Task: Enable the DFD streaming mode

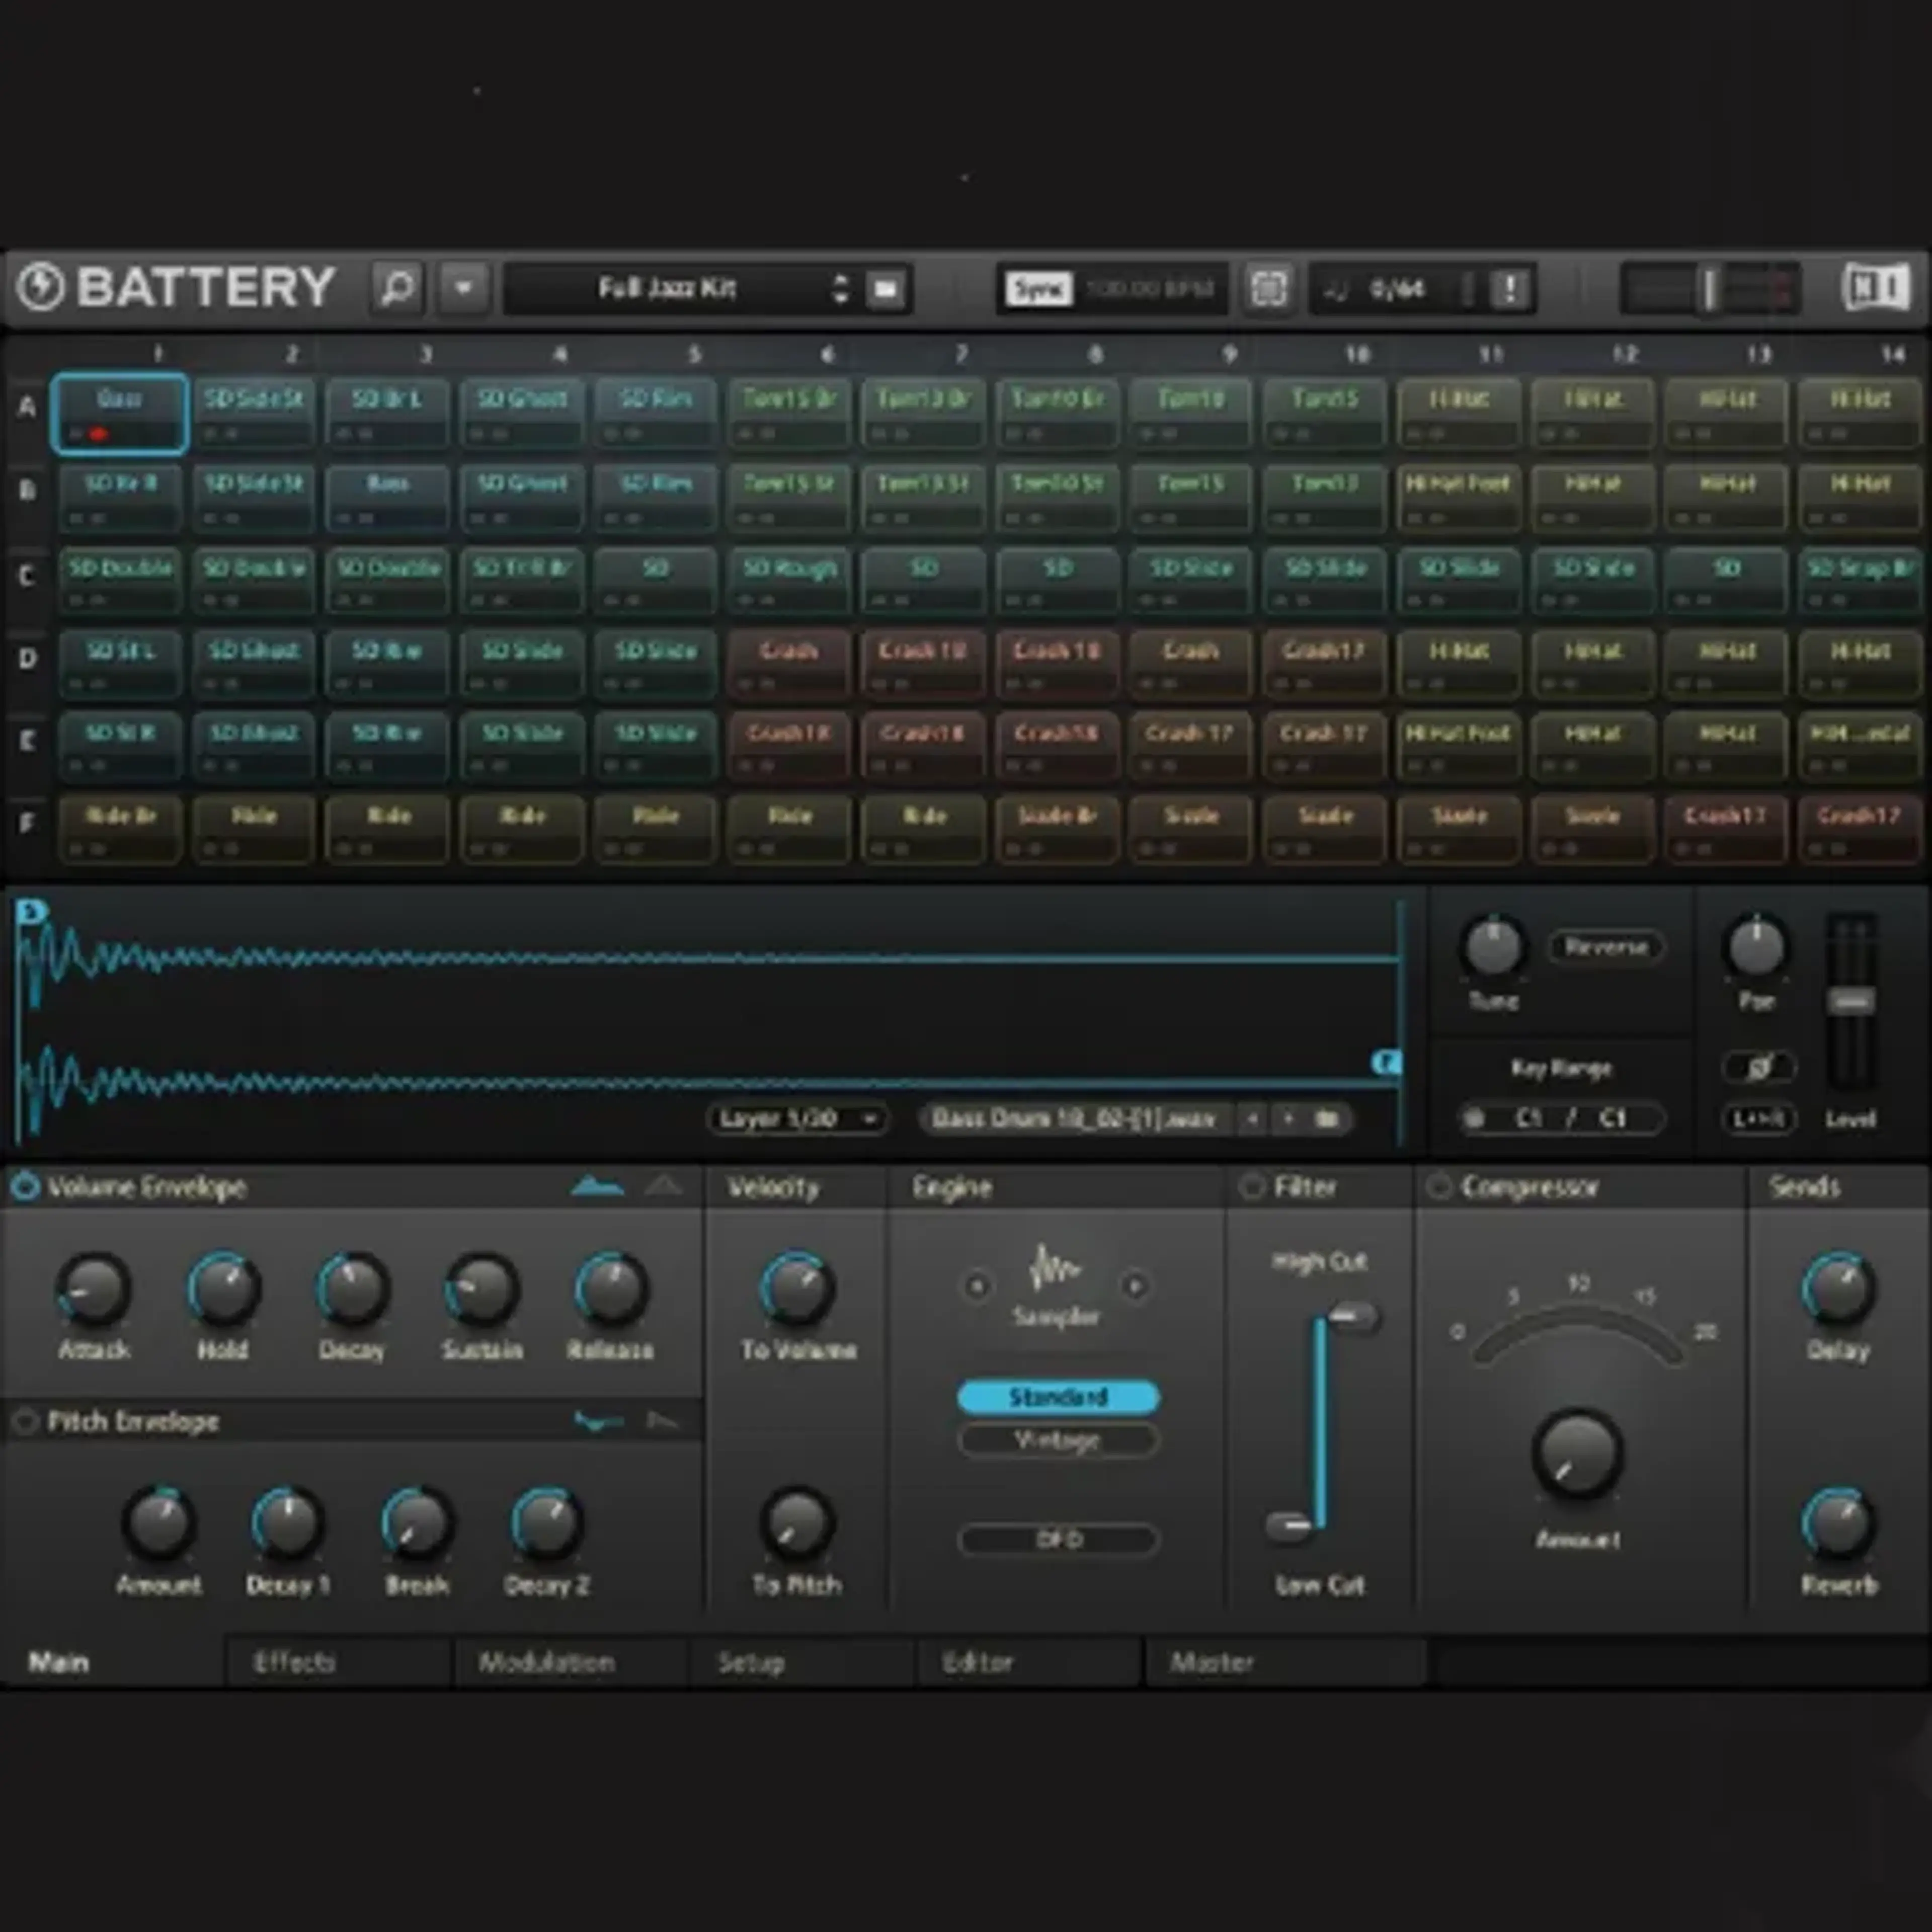Action: coord(1058,1539)
